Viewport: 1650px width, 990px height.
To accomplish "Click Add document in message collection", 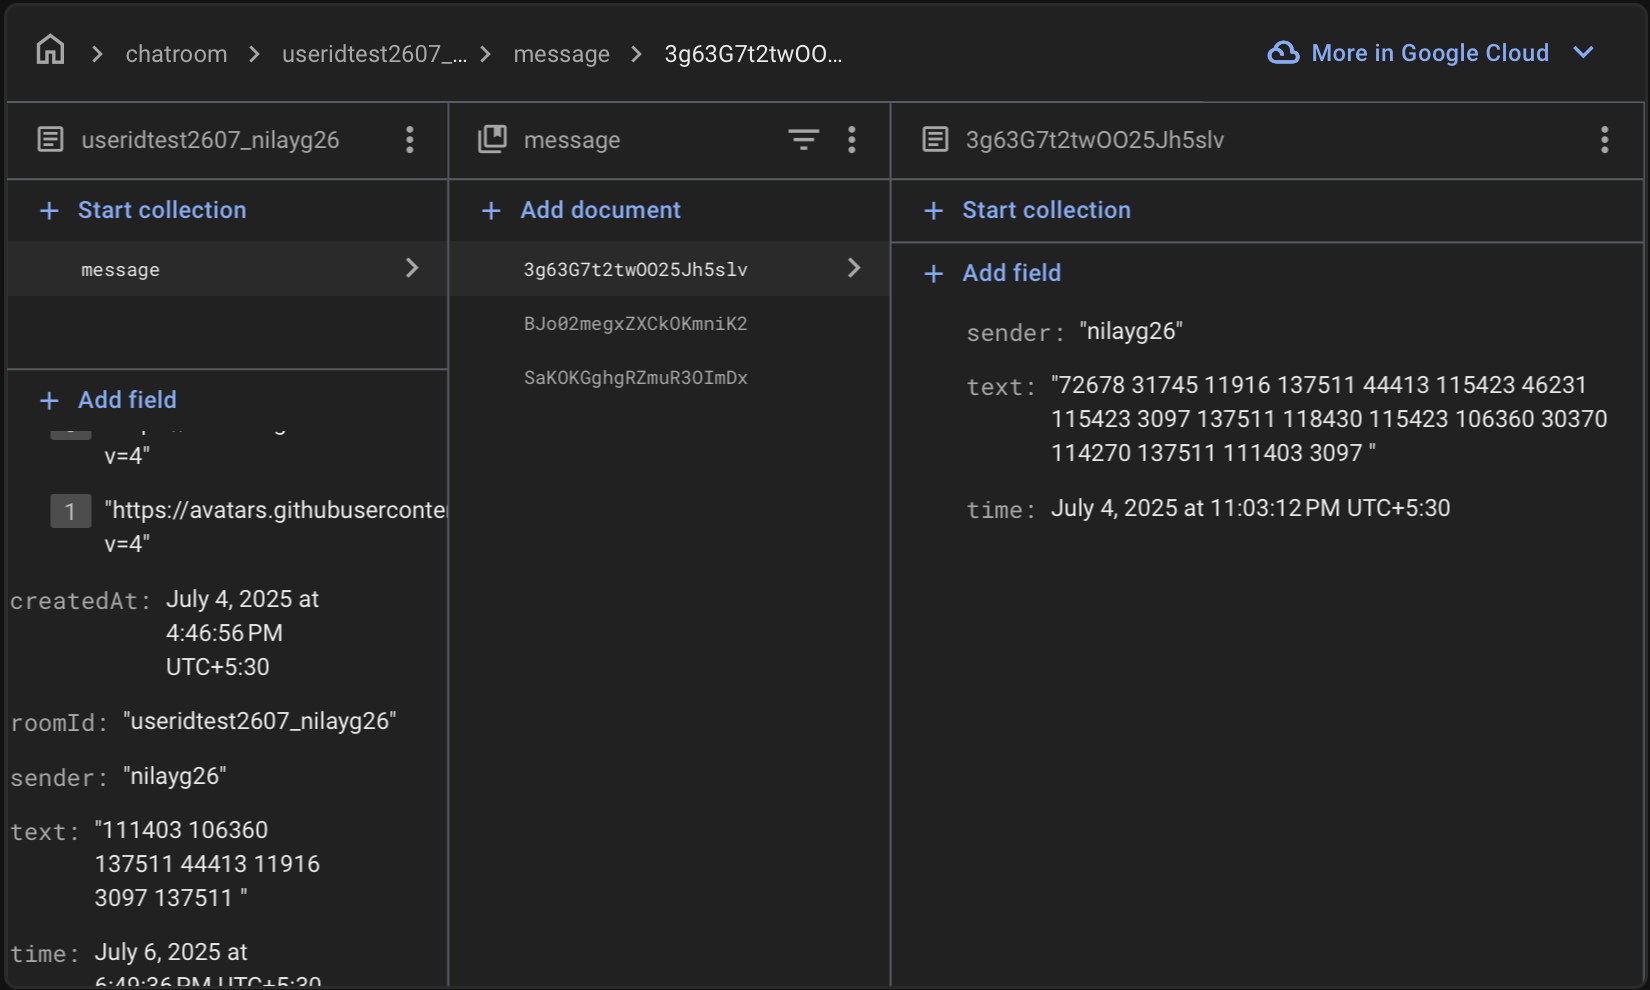I will 600,210.
